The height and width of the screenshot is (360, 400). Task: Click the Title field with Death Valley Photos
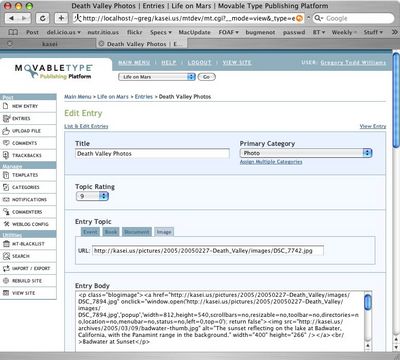click(x=152, y=154)
